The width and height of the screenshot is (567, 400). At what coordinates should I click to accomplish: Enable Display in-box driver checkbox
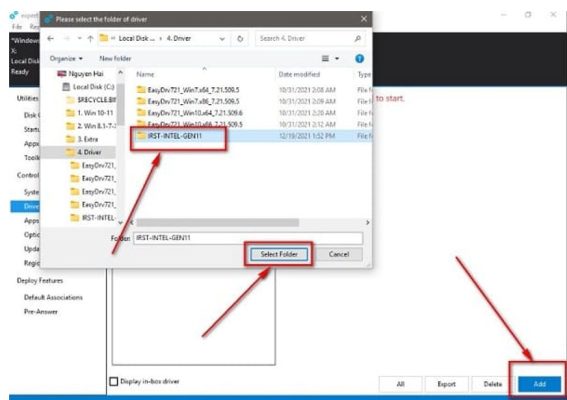click(x=114, y=381)
